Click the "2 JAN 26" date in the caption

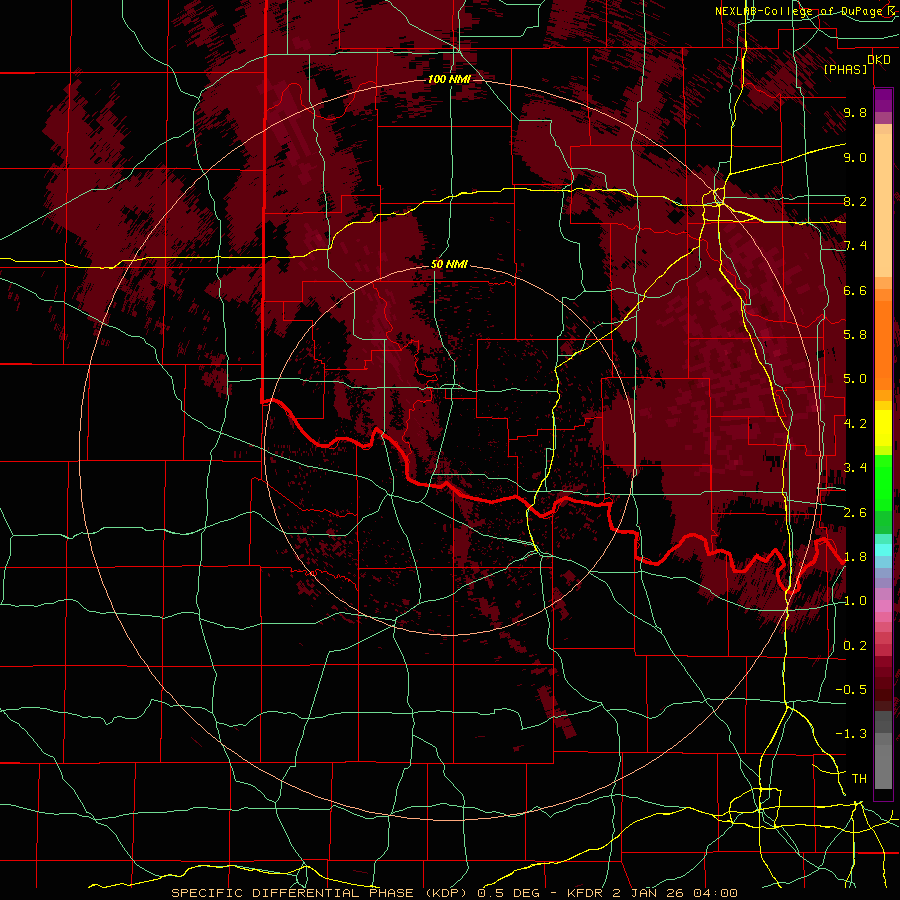tap(647, 893)
